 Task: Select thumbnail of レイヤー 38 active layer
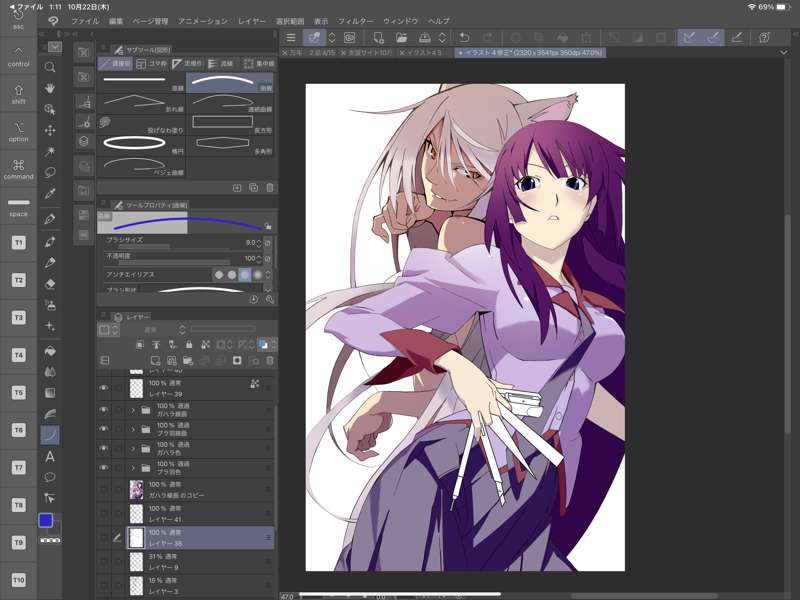pyautogui.click(x=136, y=538)
